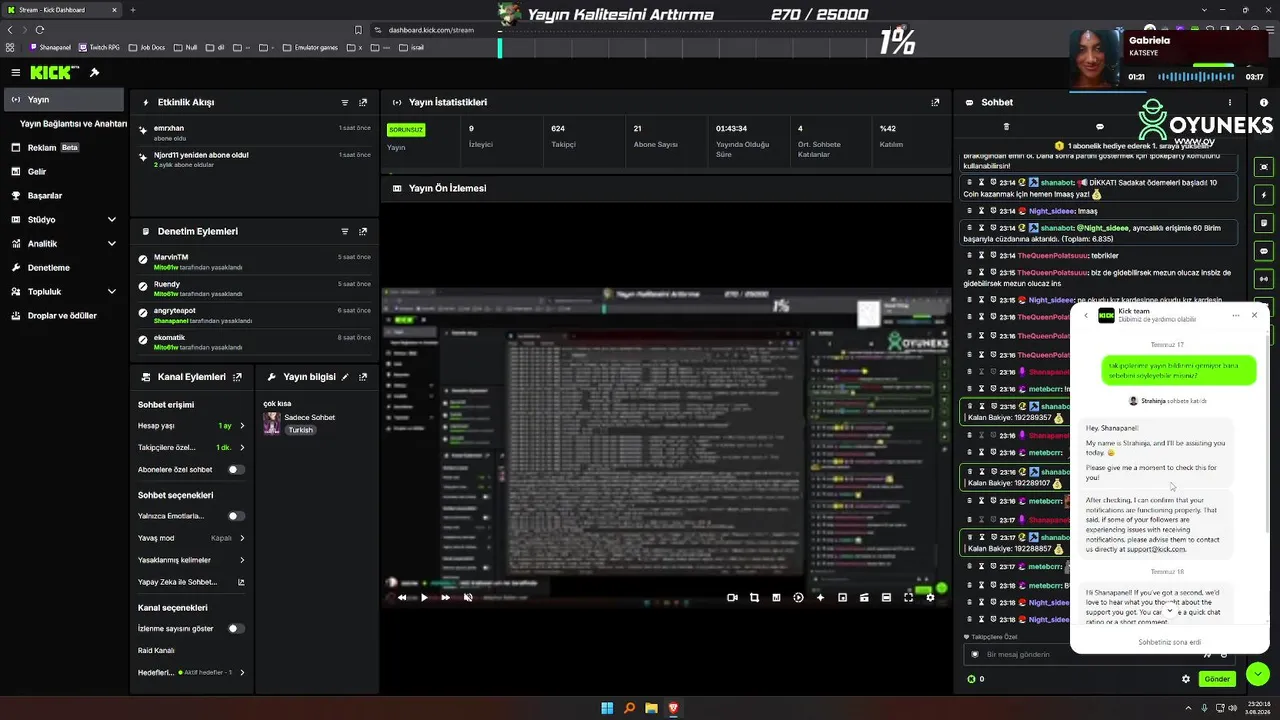Open the Kick hamburger menu
The width and height of the screenshot is (1280, 720).
pos(16,72)
